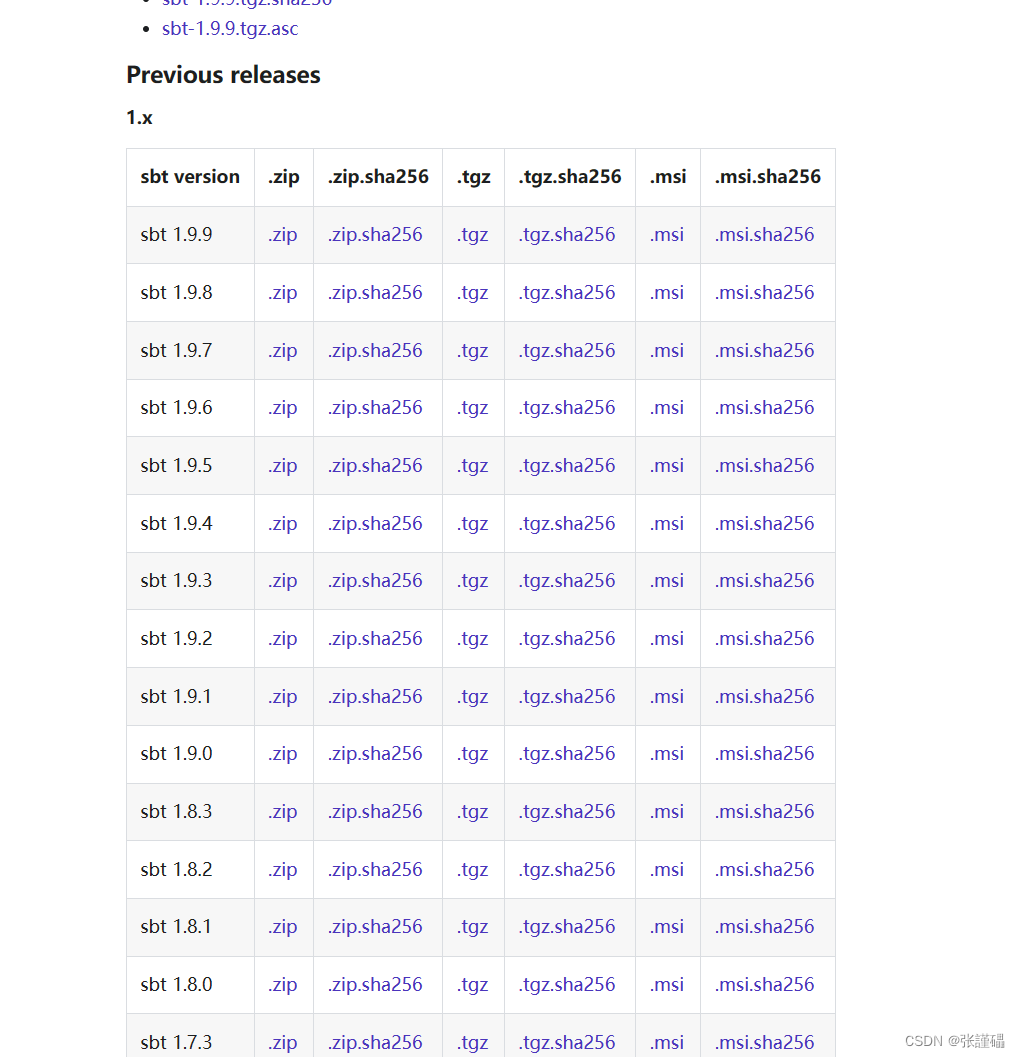Download the .zip for sbt 1.9.1
The height and width of the screenshot is (1057, 1020).
click(283, 697)
